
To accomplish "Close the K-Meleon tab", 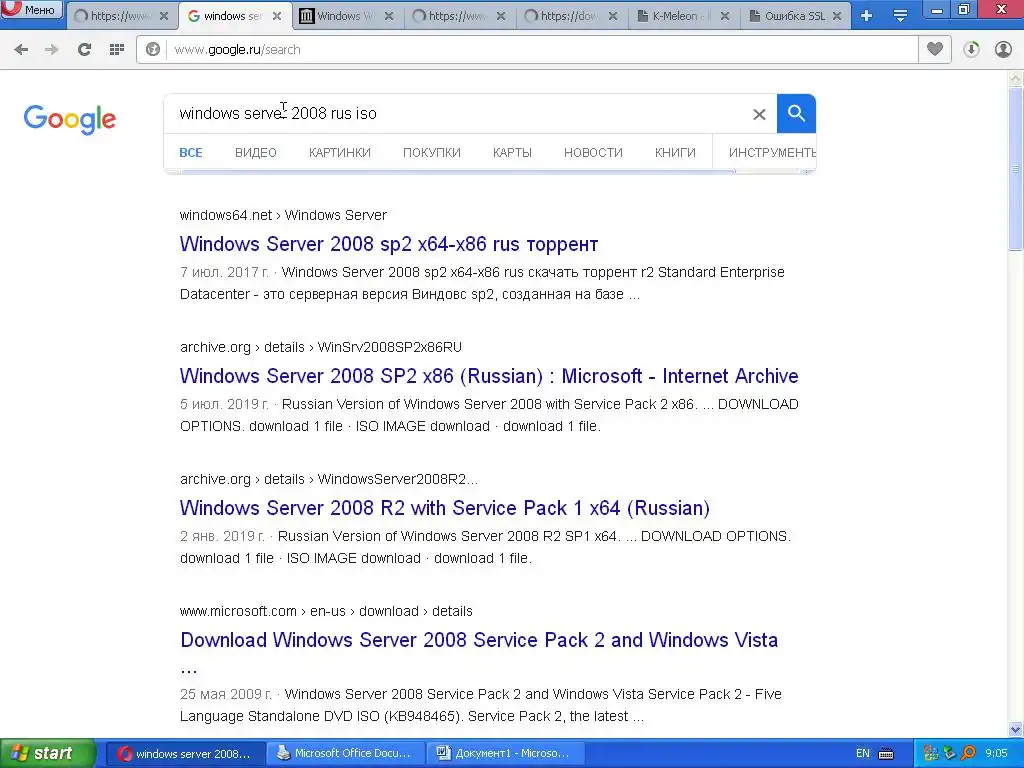I will (725, 16).
